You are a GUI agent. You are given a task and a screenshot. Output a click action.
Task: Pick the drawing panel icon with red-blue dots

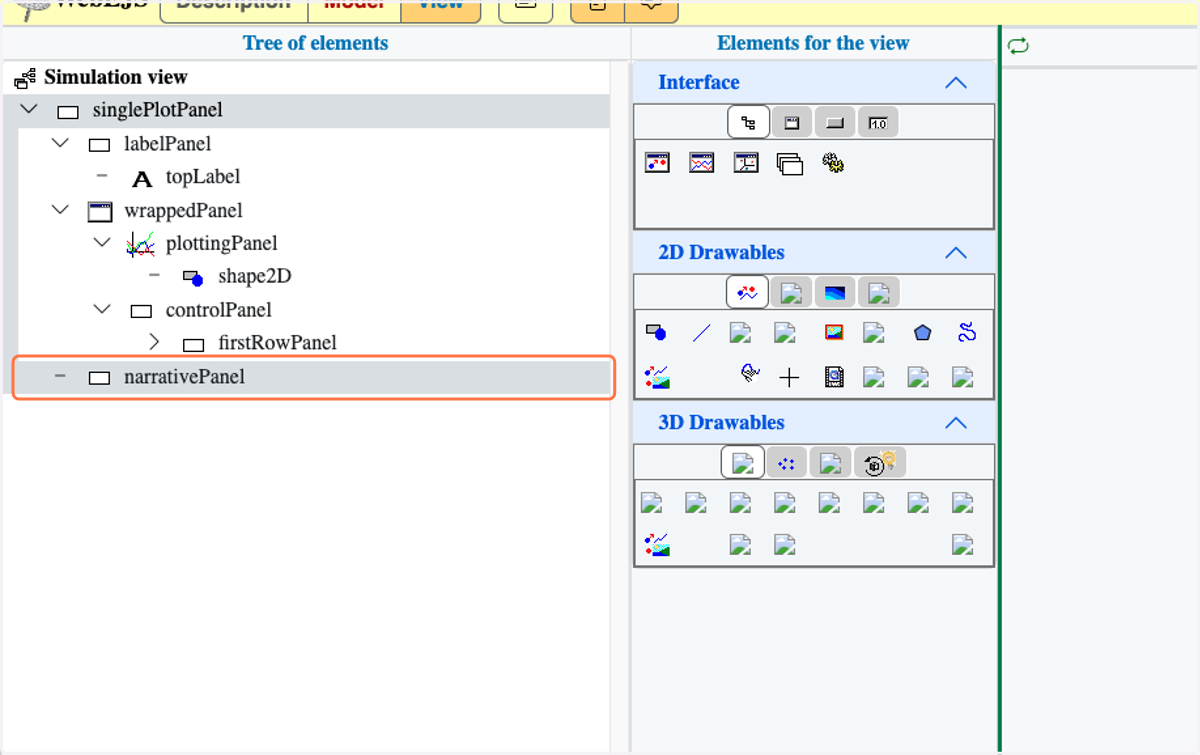(x=657, y=163)
